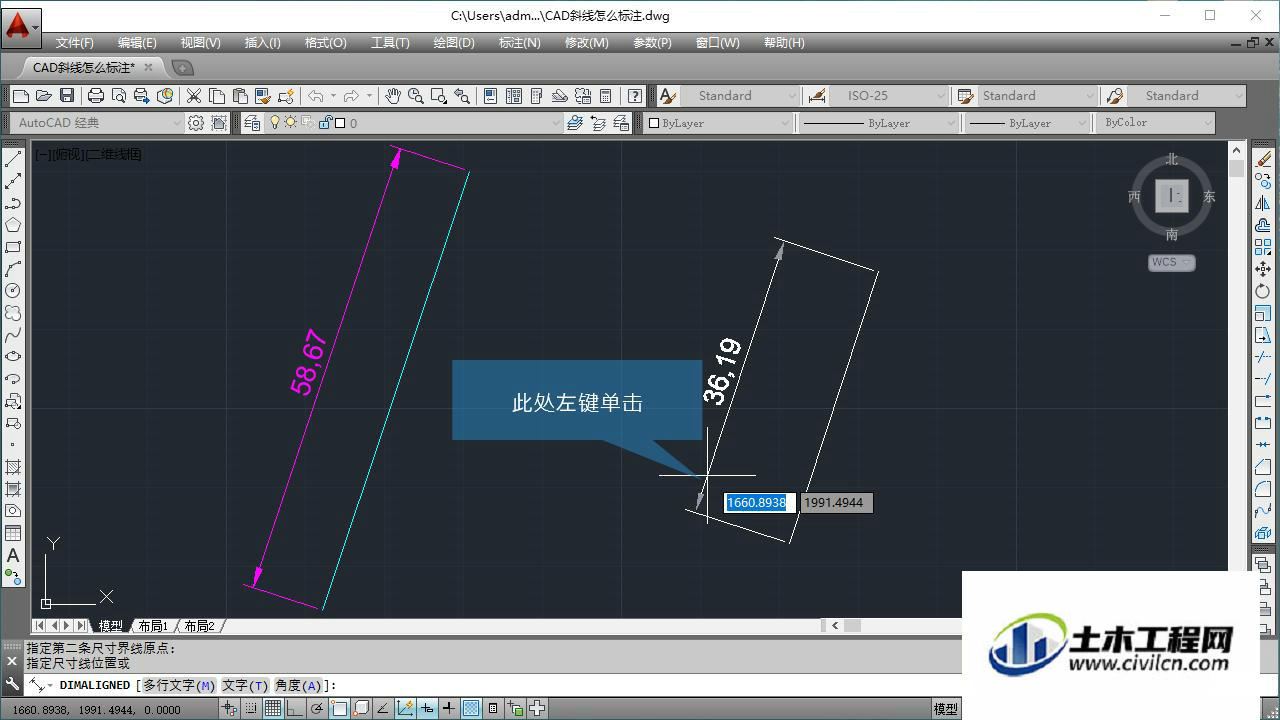Activate Zoom Realtime magnifier icon
This screenshot has height=720, width=1280.
tap(415, 96)
